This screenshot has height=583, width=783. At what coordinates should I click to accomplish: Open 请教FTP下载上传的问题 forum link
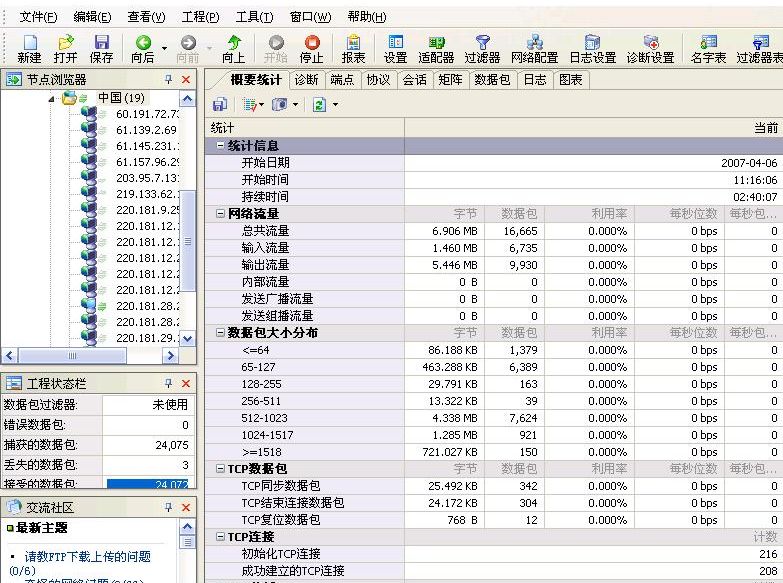point(88,556)
